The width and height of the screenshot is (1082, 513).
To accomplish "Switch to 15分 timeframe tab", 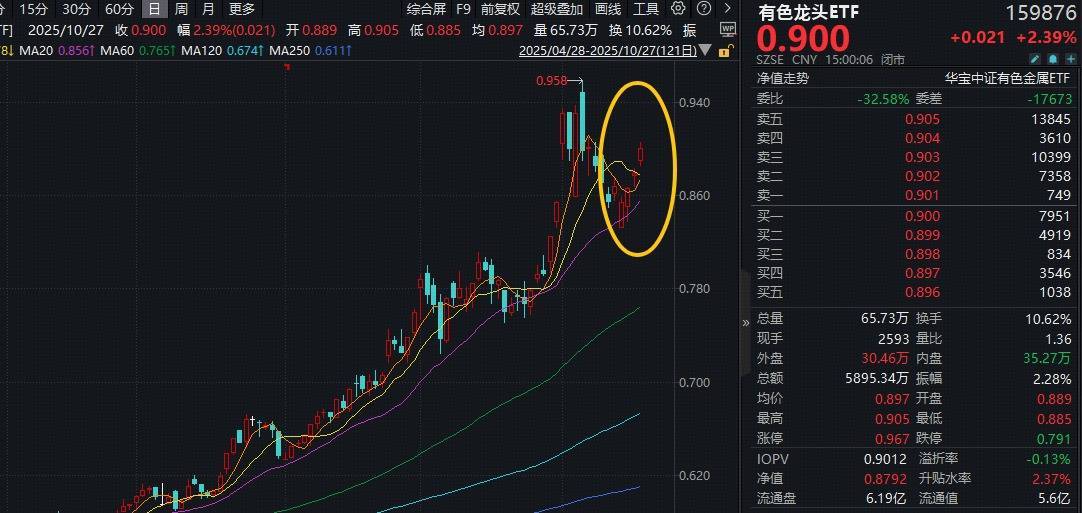I will pos(34,9).
